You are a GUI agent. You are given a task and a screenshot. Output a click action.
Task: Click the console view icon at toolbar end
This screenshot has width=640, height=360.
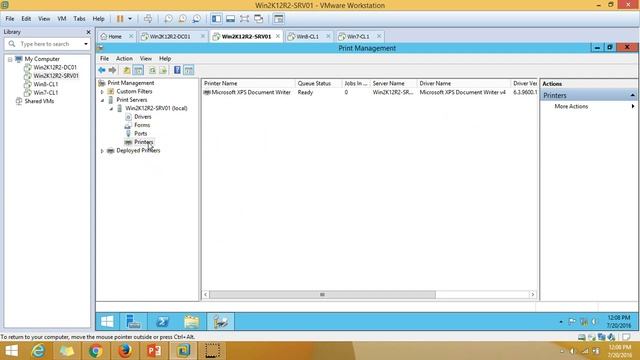(x=278, y=19)
